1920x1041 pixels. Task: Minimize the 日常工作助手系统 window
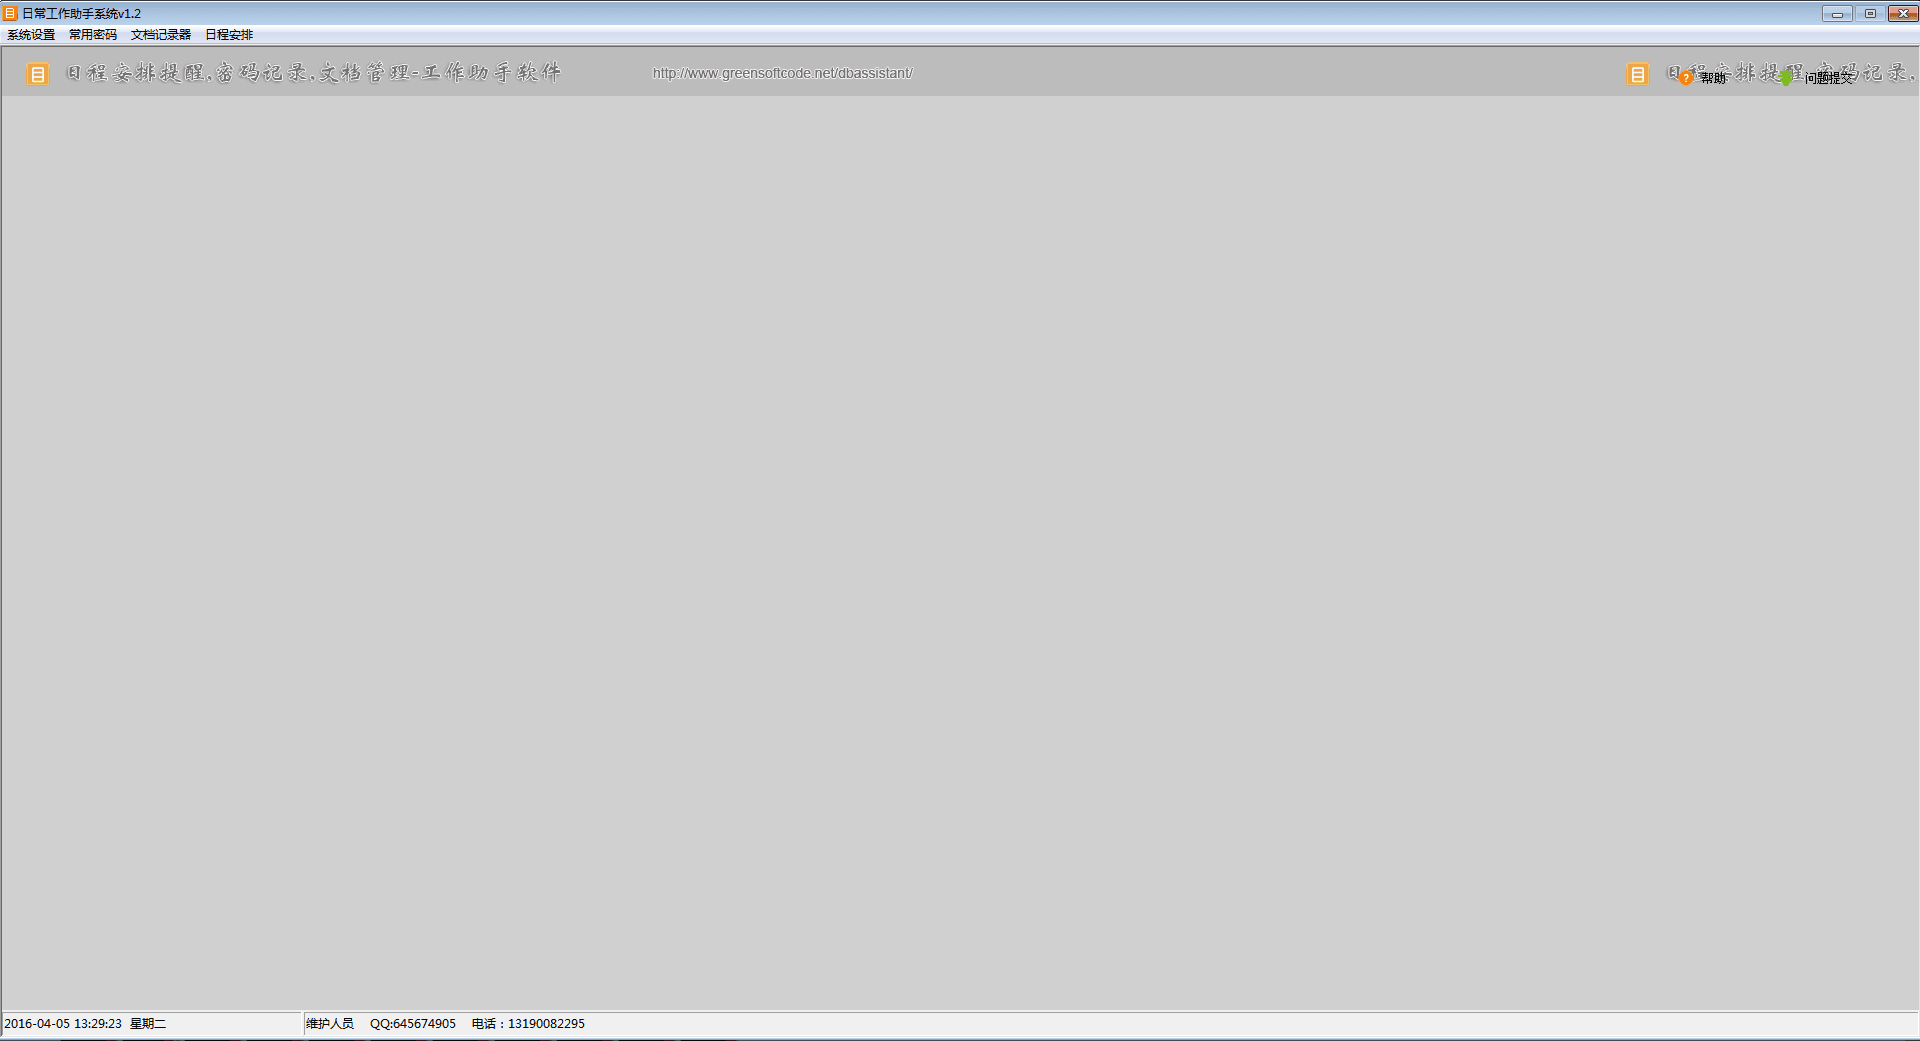[x=1837, y=13]
